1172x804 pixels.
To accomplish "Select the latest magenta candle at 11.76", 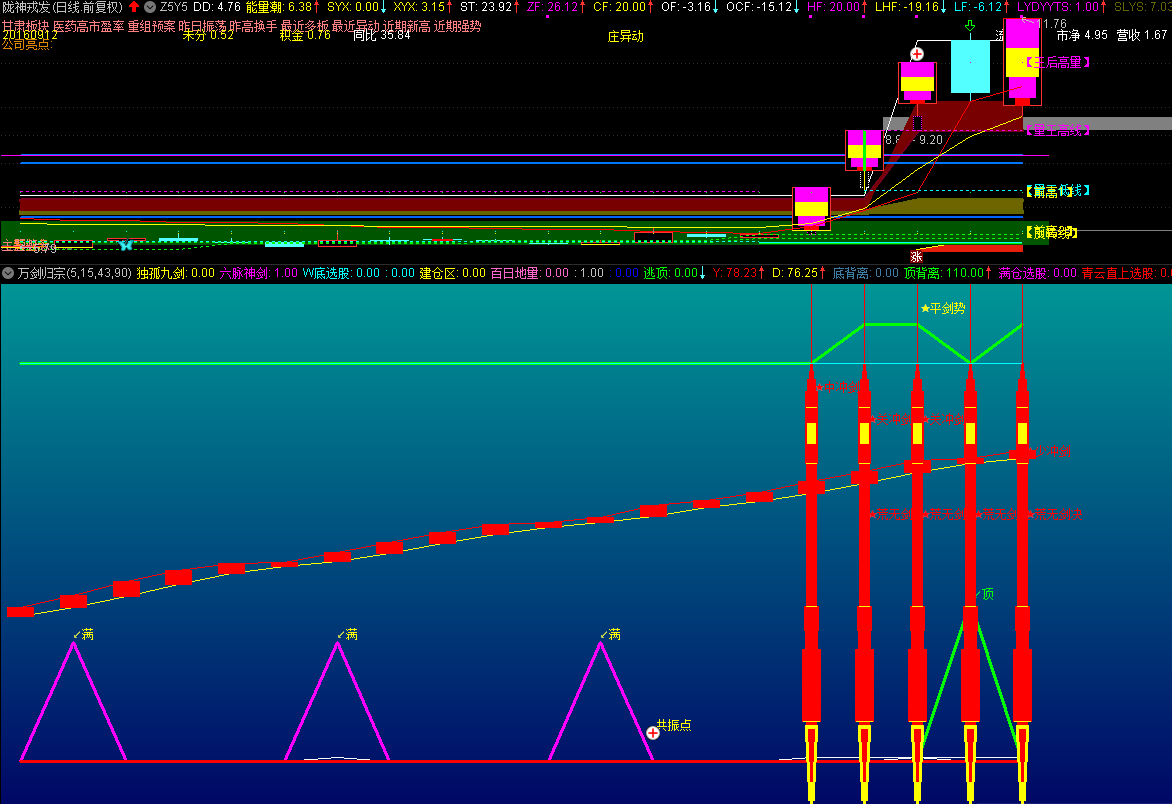I will coord(1022,62).
